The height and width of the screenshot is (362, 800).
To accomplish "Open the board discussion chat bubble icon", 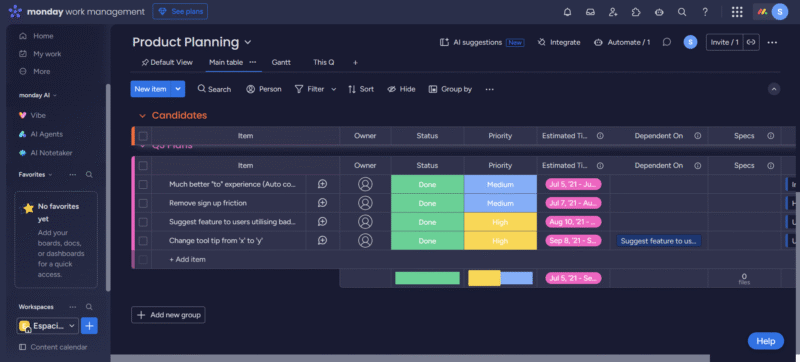I will (667, 42).
